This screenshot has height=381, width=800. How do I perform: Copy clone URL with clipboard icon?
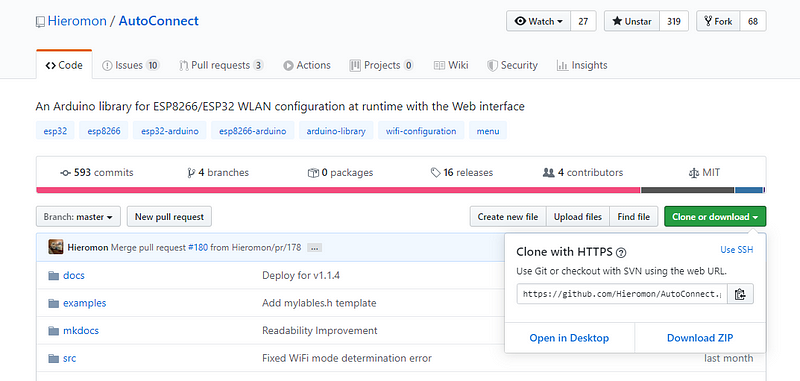click(740, 294)
